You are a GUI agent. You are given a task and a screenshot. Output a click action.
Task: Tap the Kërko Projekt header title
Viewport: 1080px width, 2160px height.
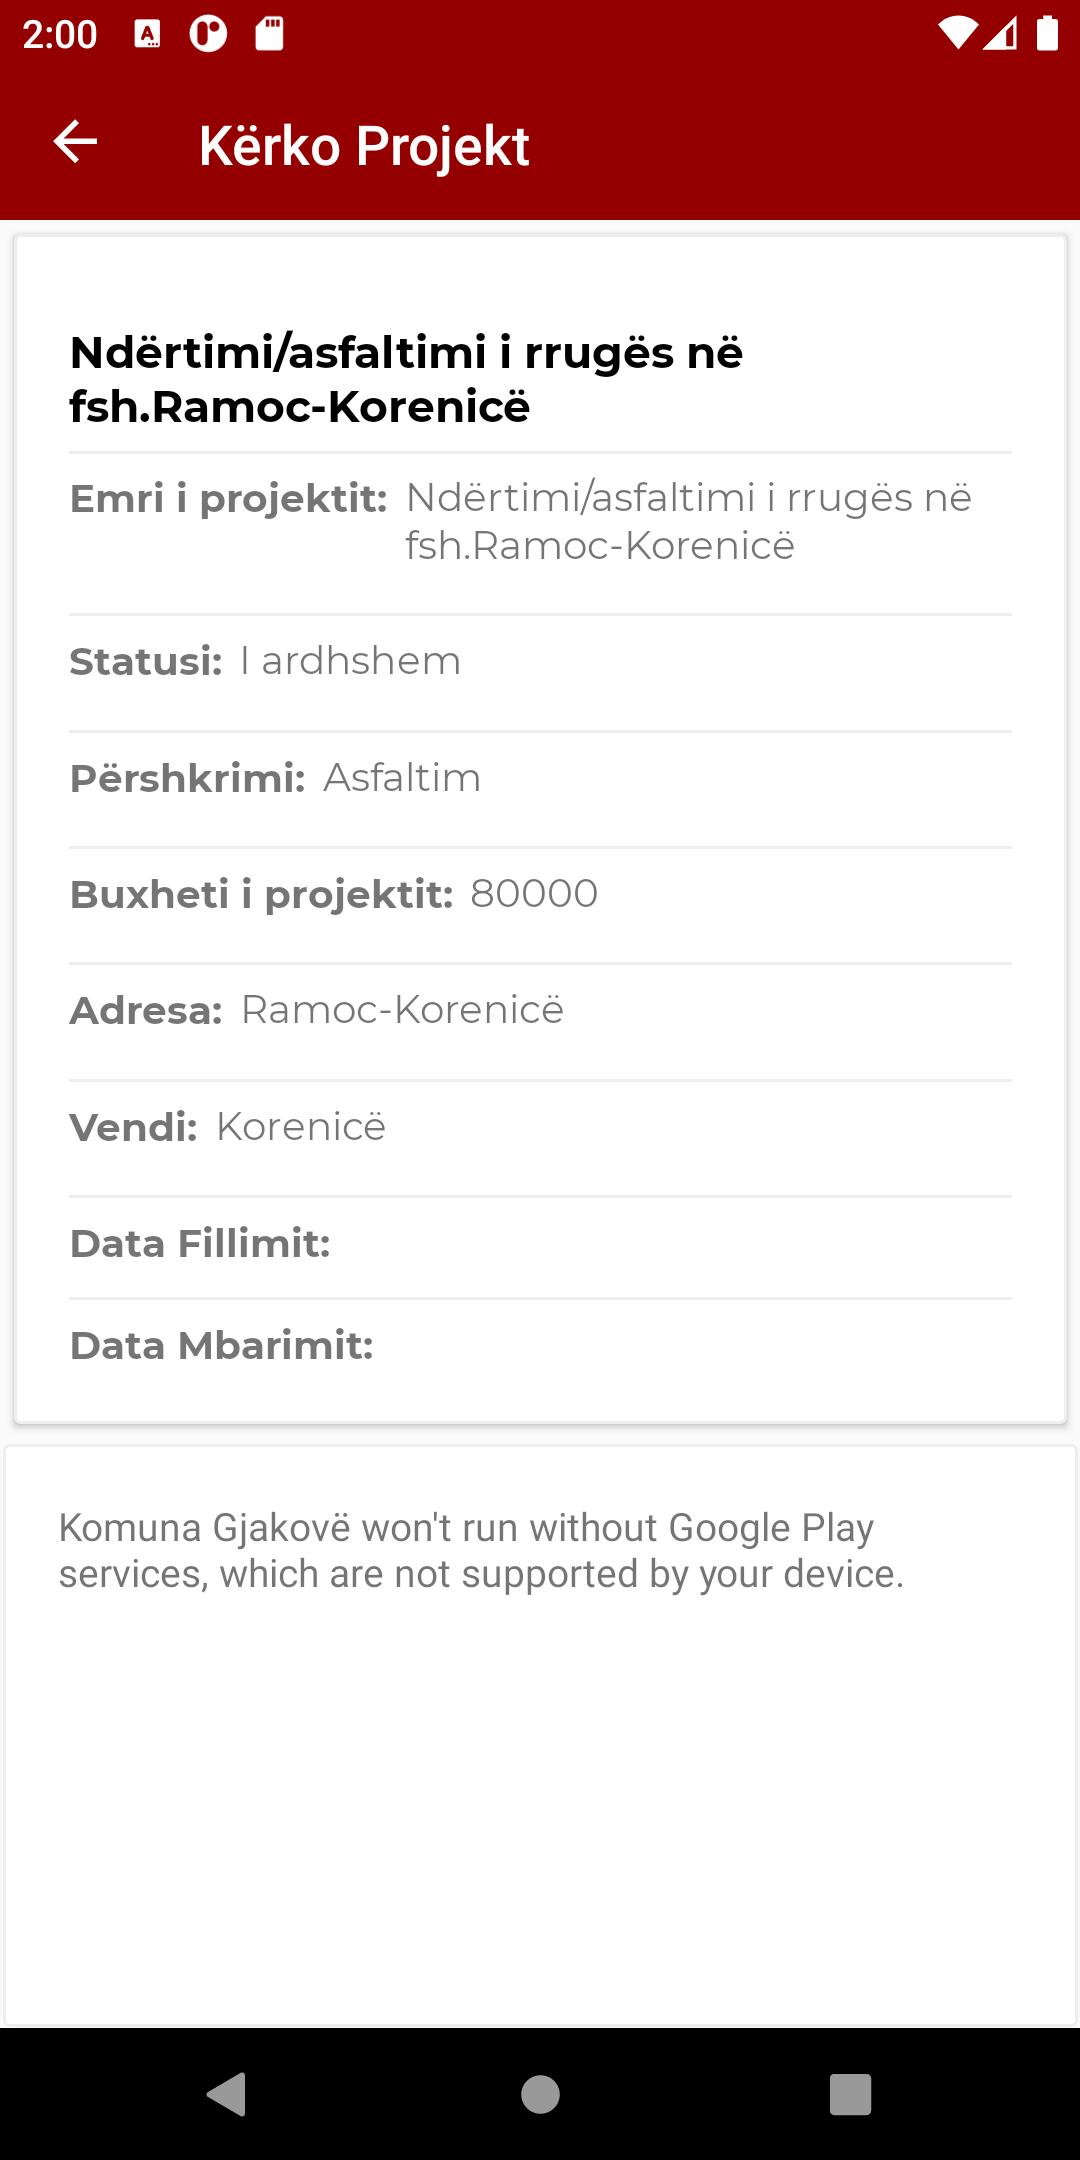point(364,146)
